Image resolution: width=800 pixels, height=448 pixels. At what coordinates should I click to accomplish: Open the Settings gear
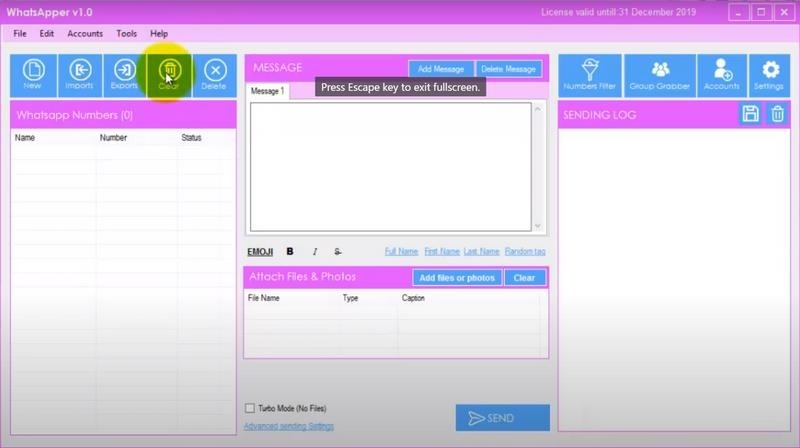769,76
